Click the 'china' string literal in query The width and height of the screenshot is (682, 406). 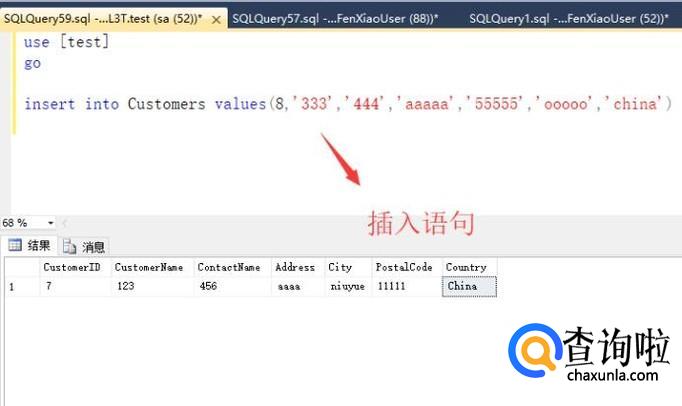point(633,104)
